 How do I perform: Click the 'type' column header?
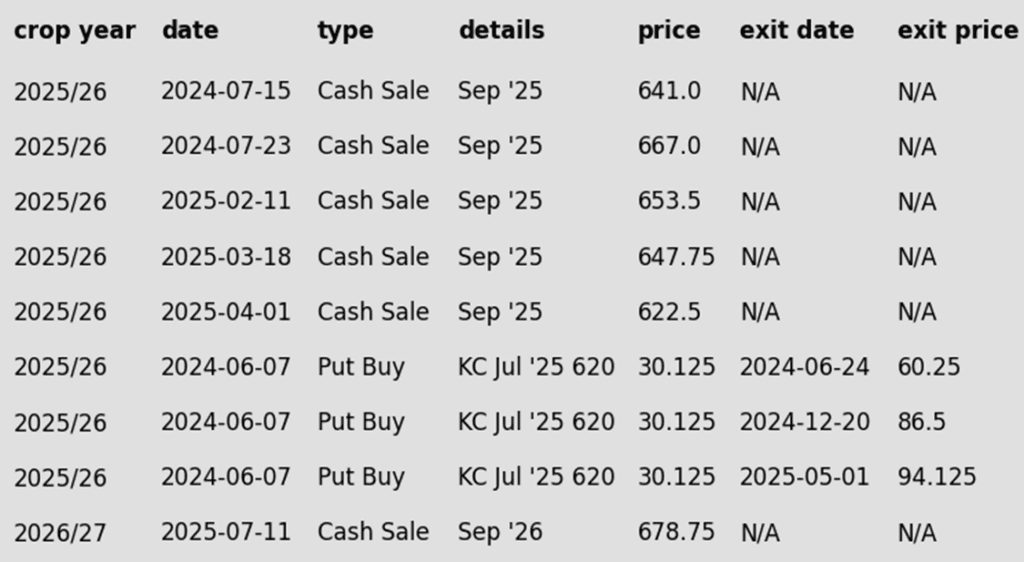point(345,31)
